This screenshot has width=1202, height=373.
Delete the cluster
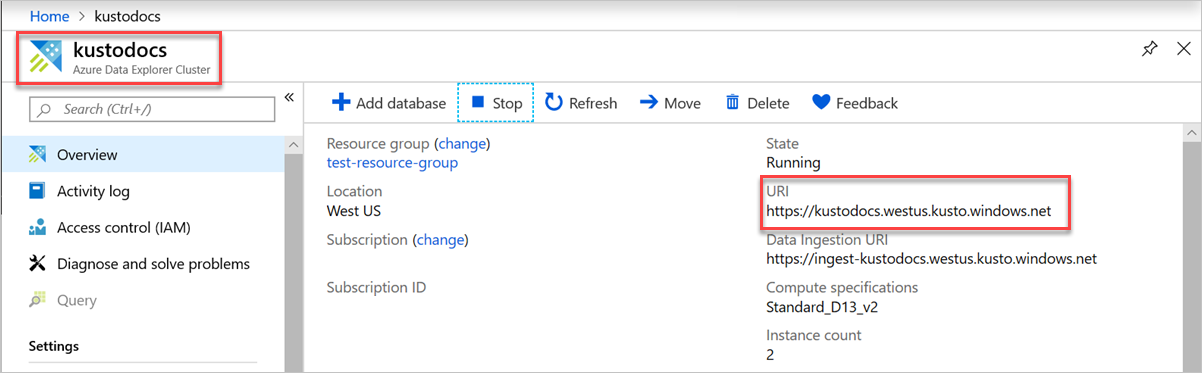757,103
